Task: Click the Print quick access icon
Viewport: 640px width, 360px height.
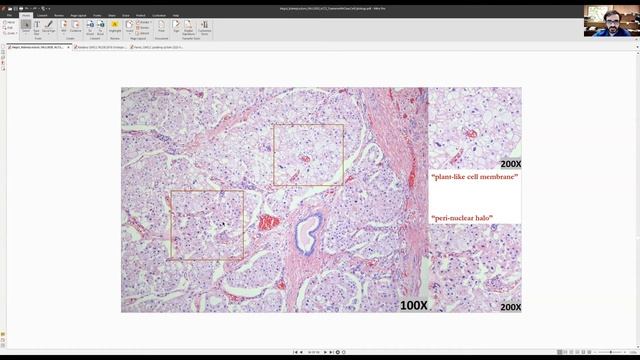Action: click(21, 8)
